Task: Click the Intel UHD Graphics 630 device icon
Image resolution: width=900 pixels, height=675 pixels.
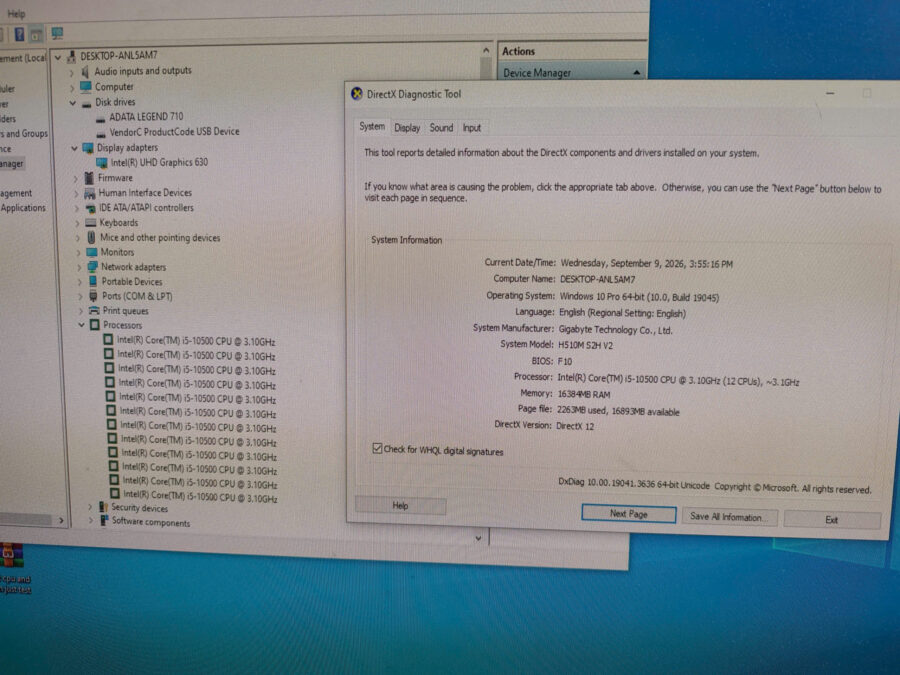Action: (102, 163)
